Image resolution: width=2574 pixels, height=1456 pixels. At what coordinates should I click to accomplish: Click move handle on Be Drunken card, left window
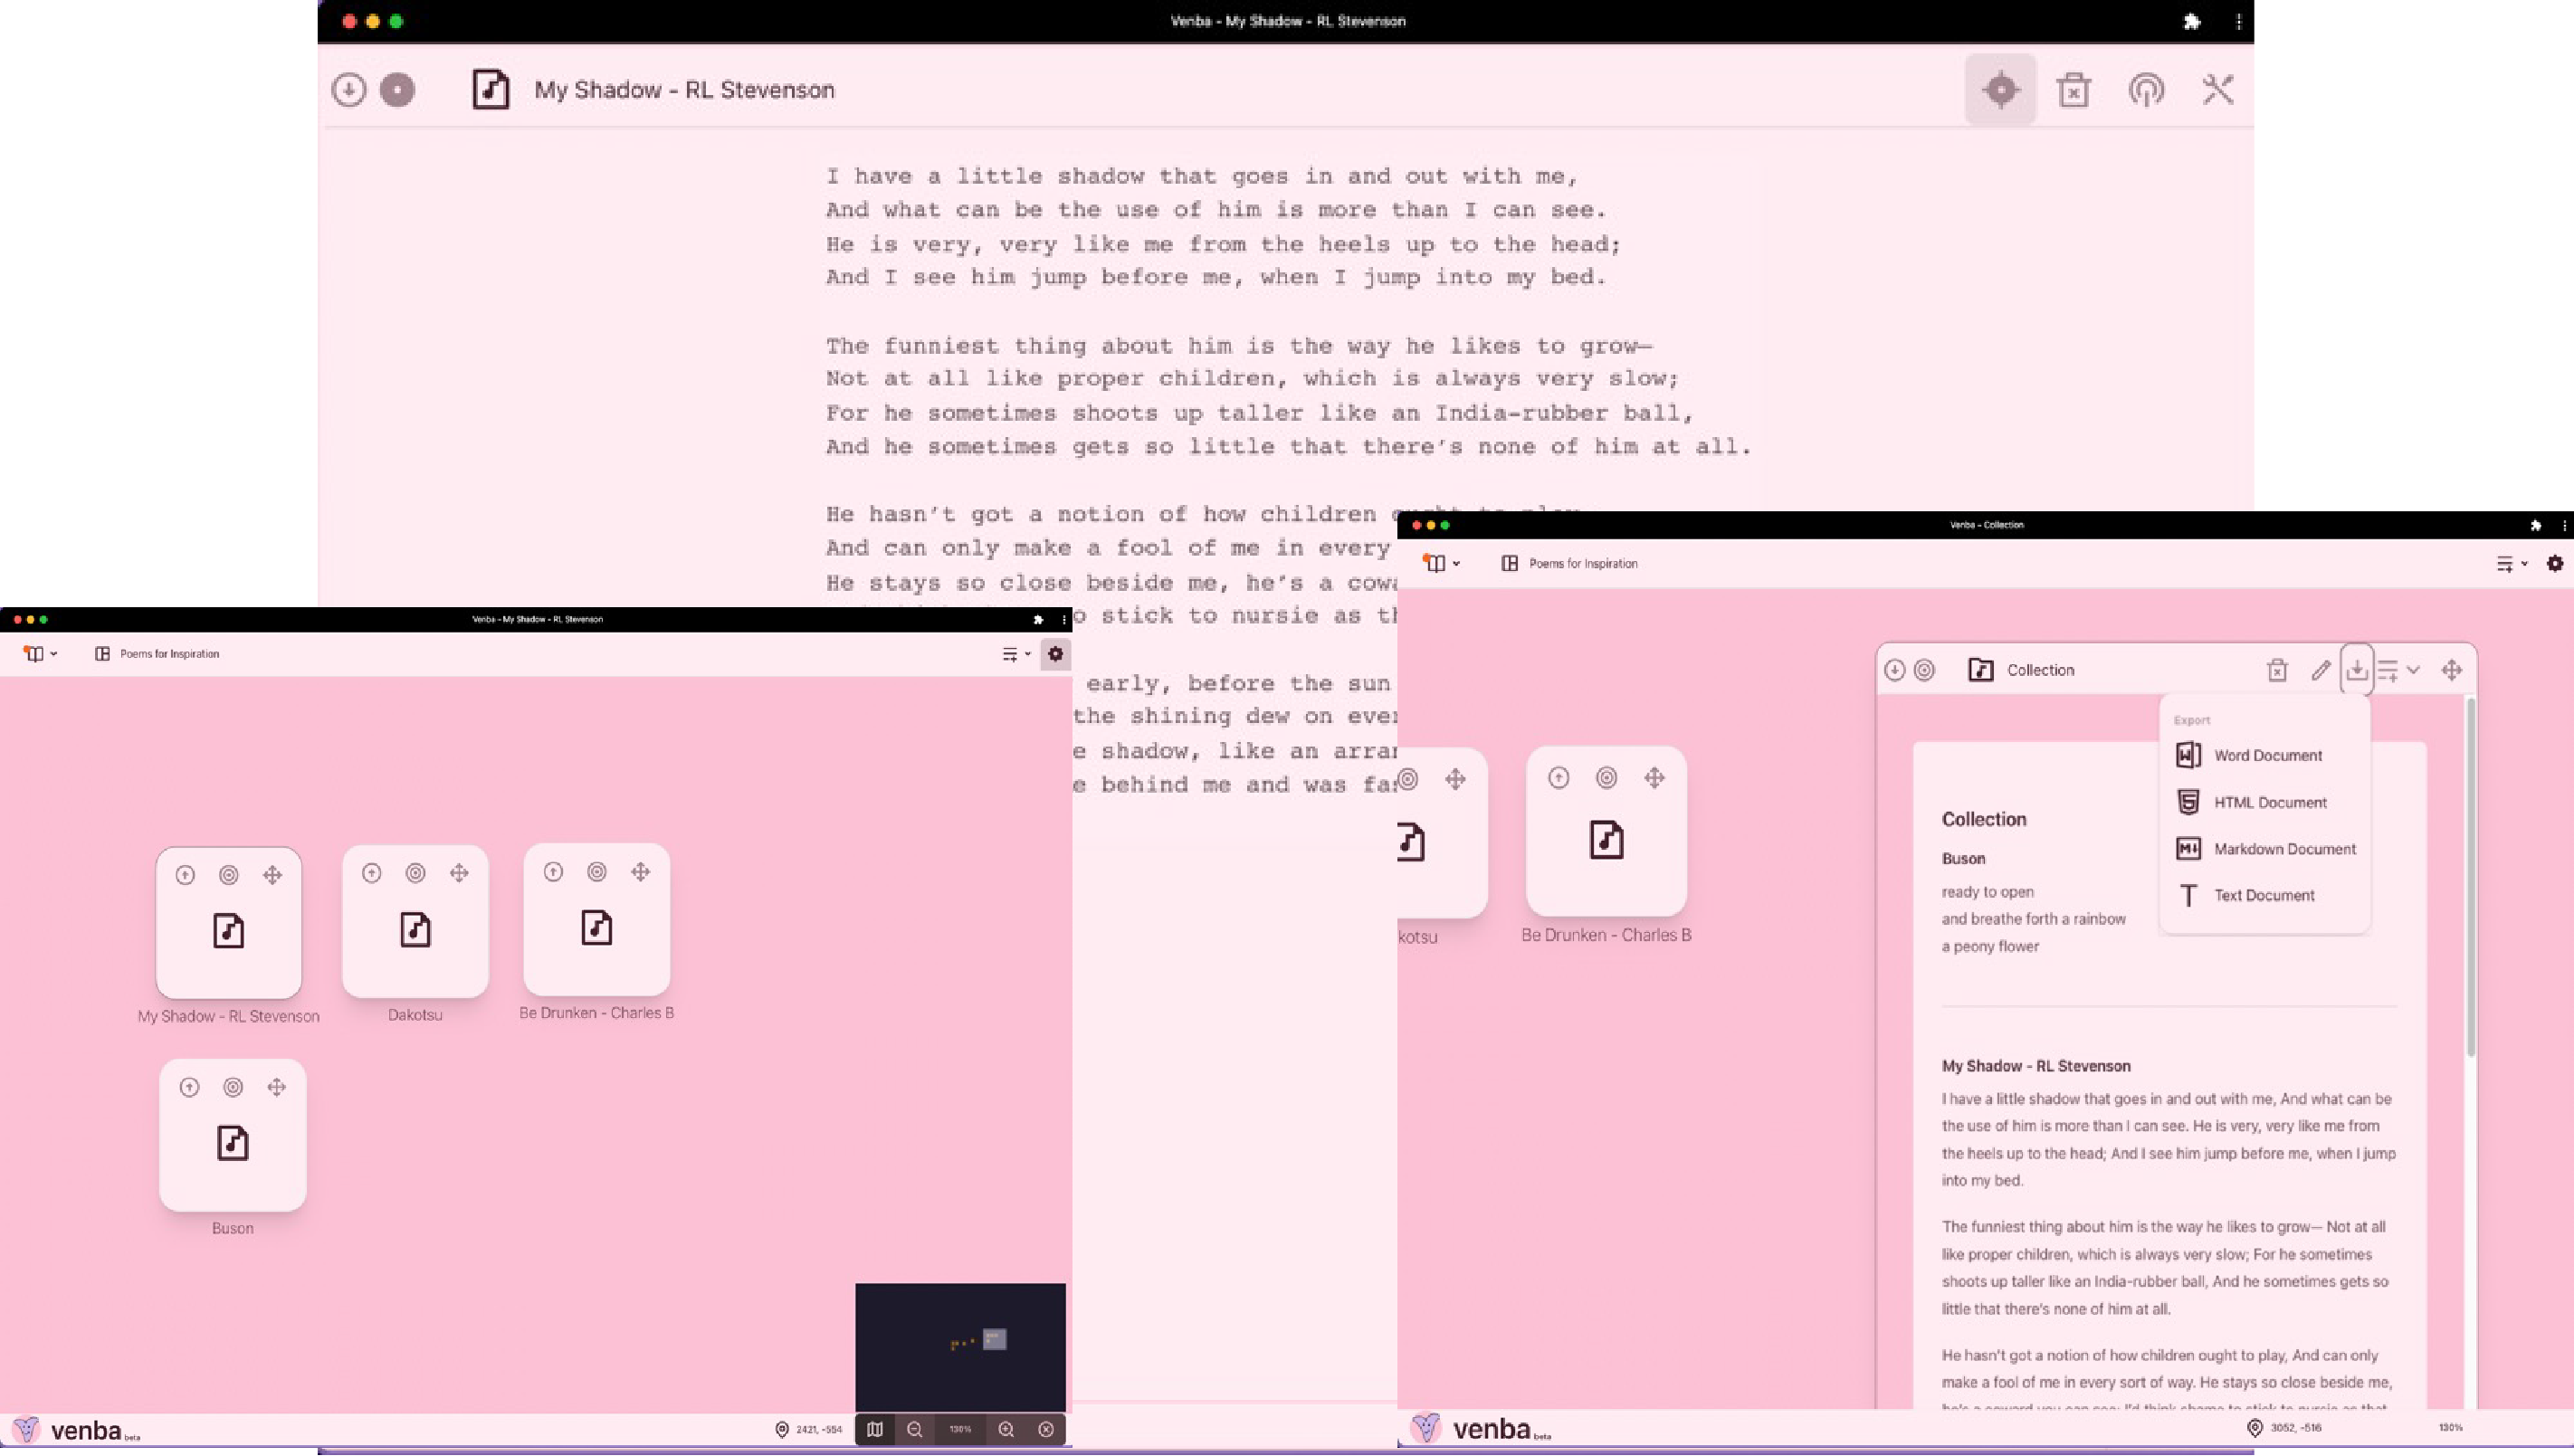(x=641, y=872)
